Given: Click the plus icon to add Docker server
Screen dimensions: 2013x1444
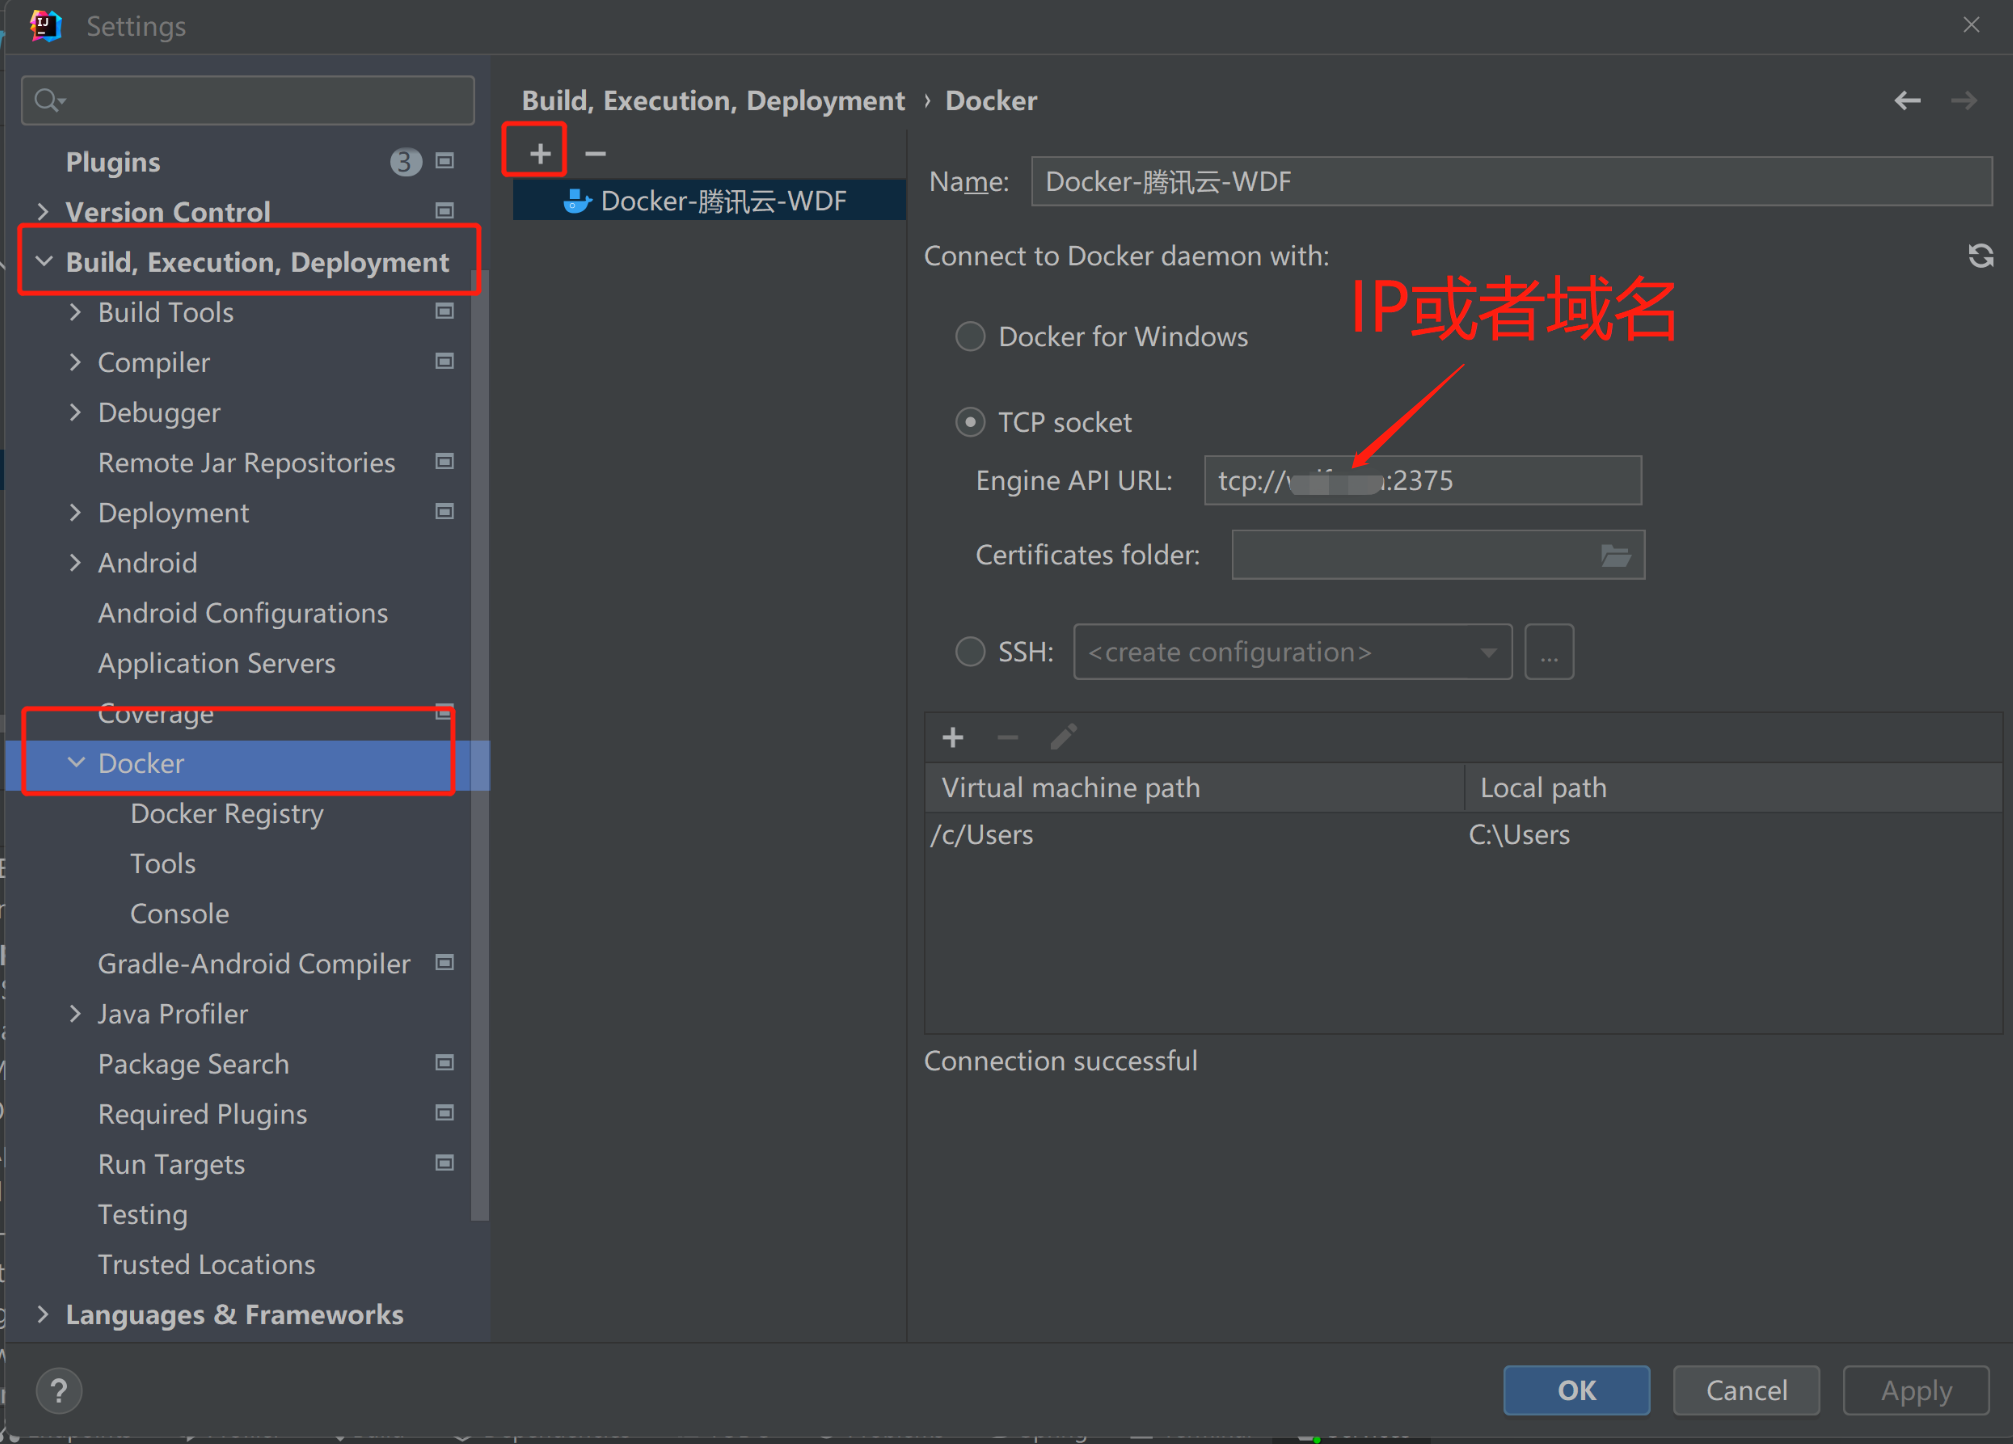Looking at the screenshot, I should (539, 153).
